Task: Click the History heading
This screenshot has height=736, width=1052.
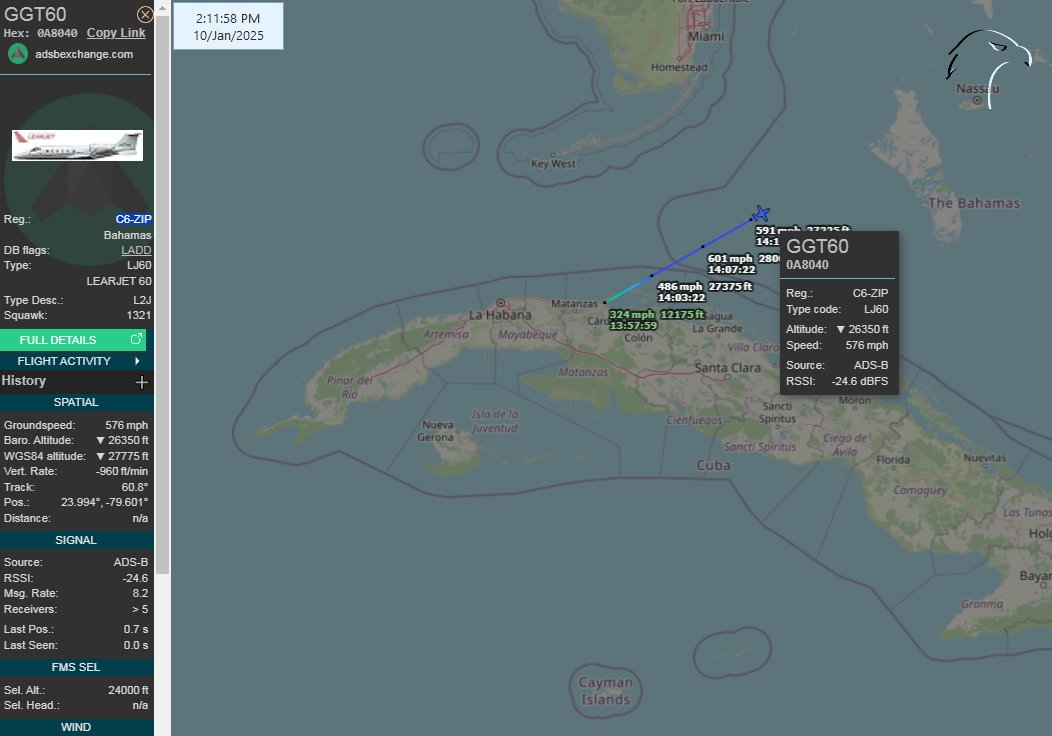Action: click(23, 380)
